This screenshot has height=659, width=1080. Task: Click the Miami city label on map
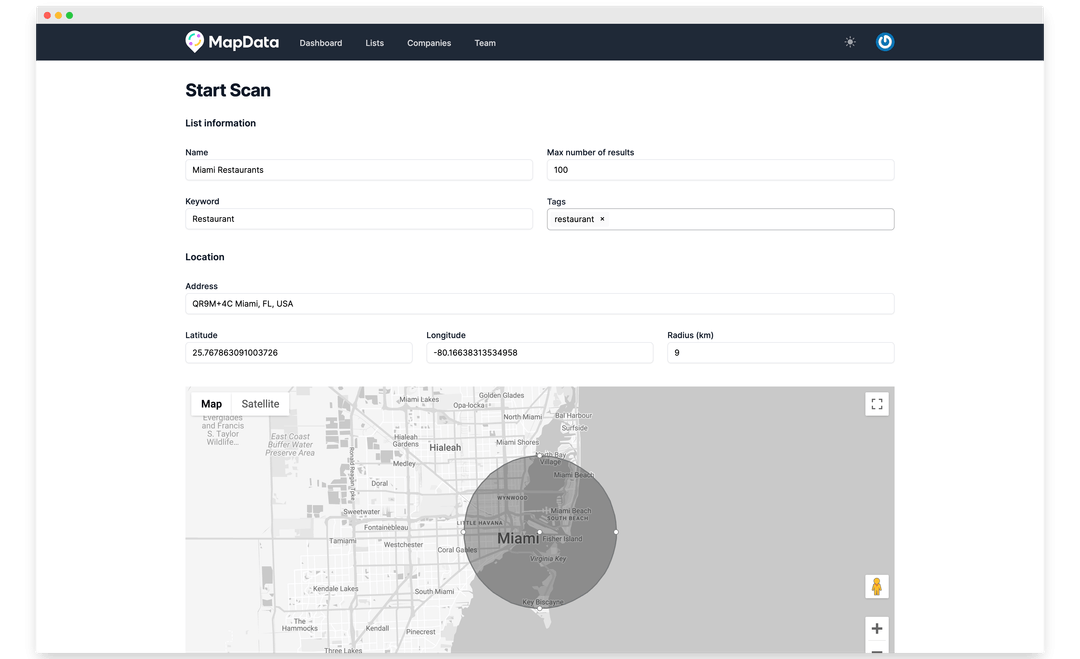point(518,538)
